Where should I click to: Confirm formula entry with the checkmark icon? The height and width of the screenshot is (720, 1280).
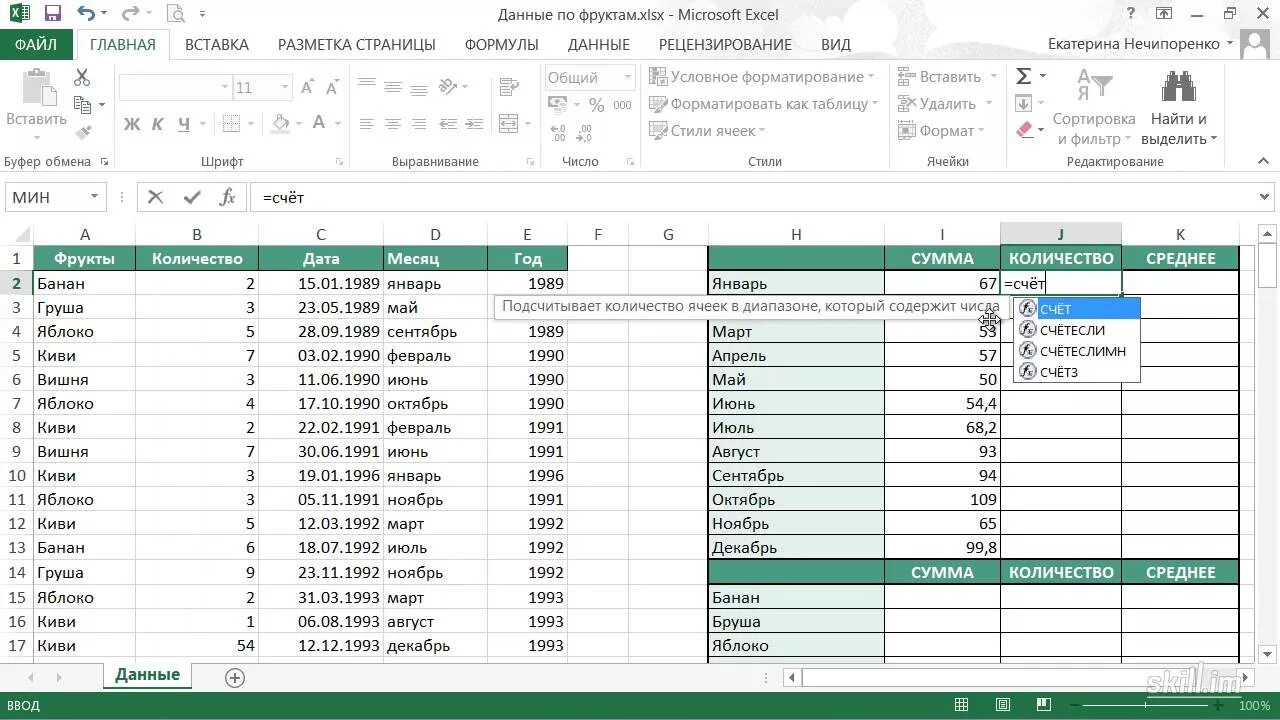tap(191, 197)
